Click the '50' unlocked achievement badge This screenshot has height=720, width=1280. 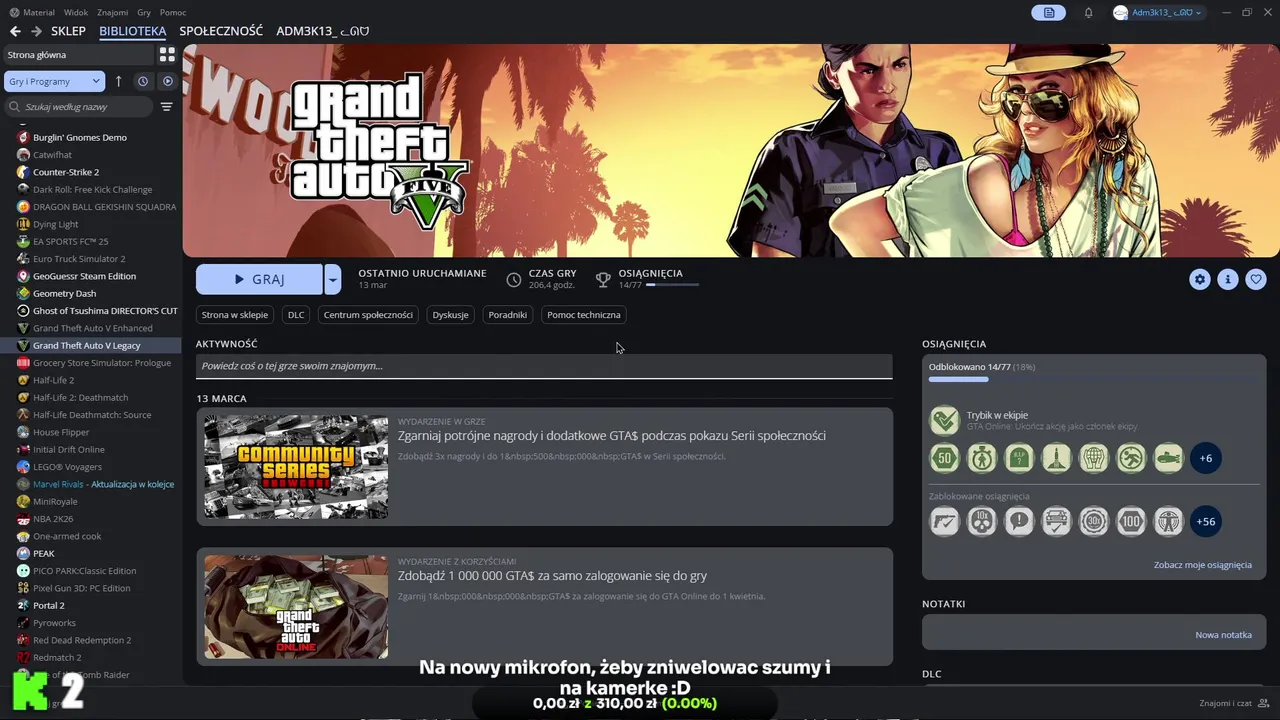(x=945, y=458)
